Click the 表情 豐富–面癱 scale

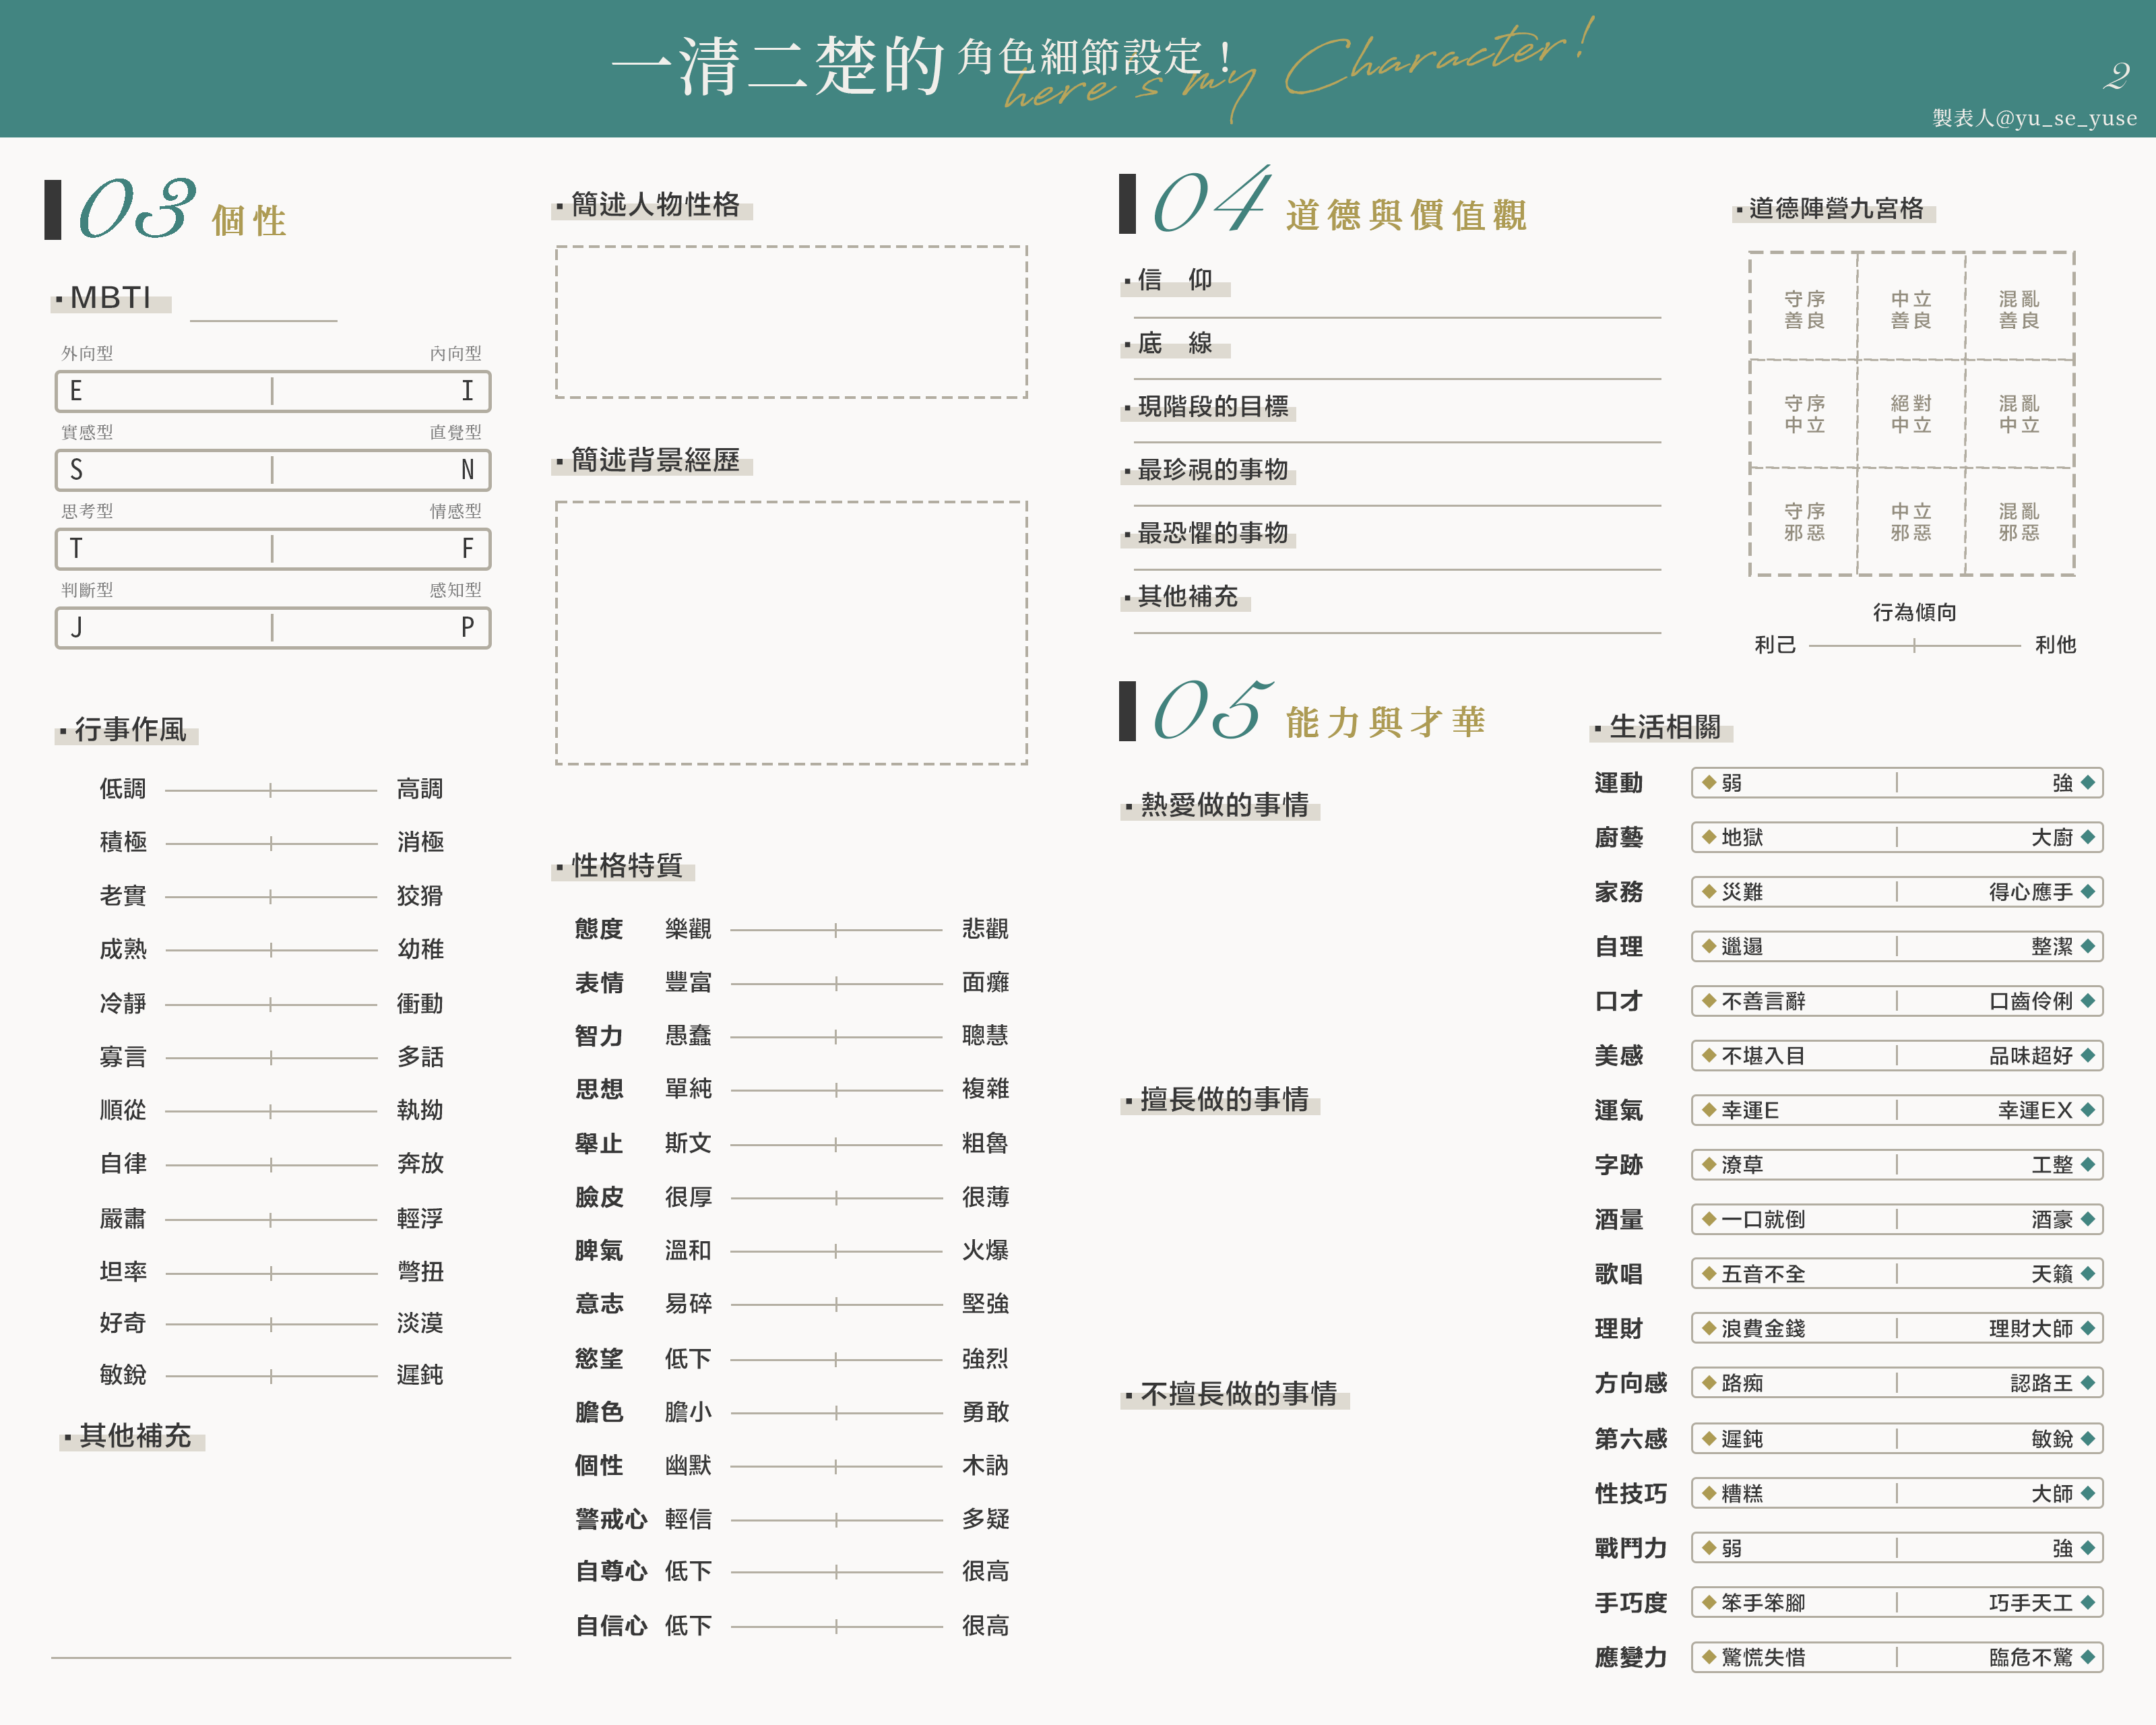836,984
